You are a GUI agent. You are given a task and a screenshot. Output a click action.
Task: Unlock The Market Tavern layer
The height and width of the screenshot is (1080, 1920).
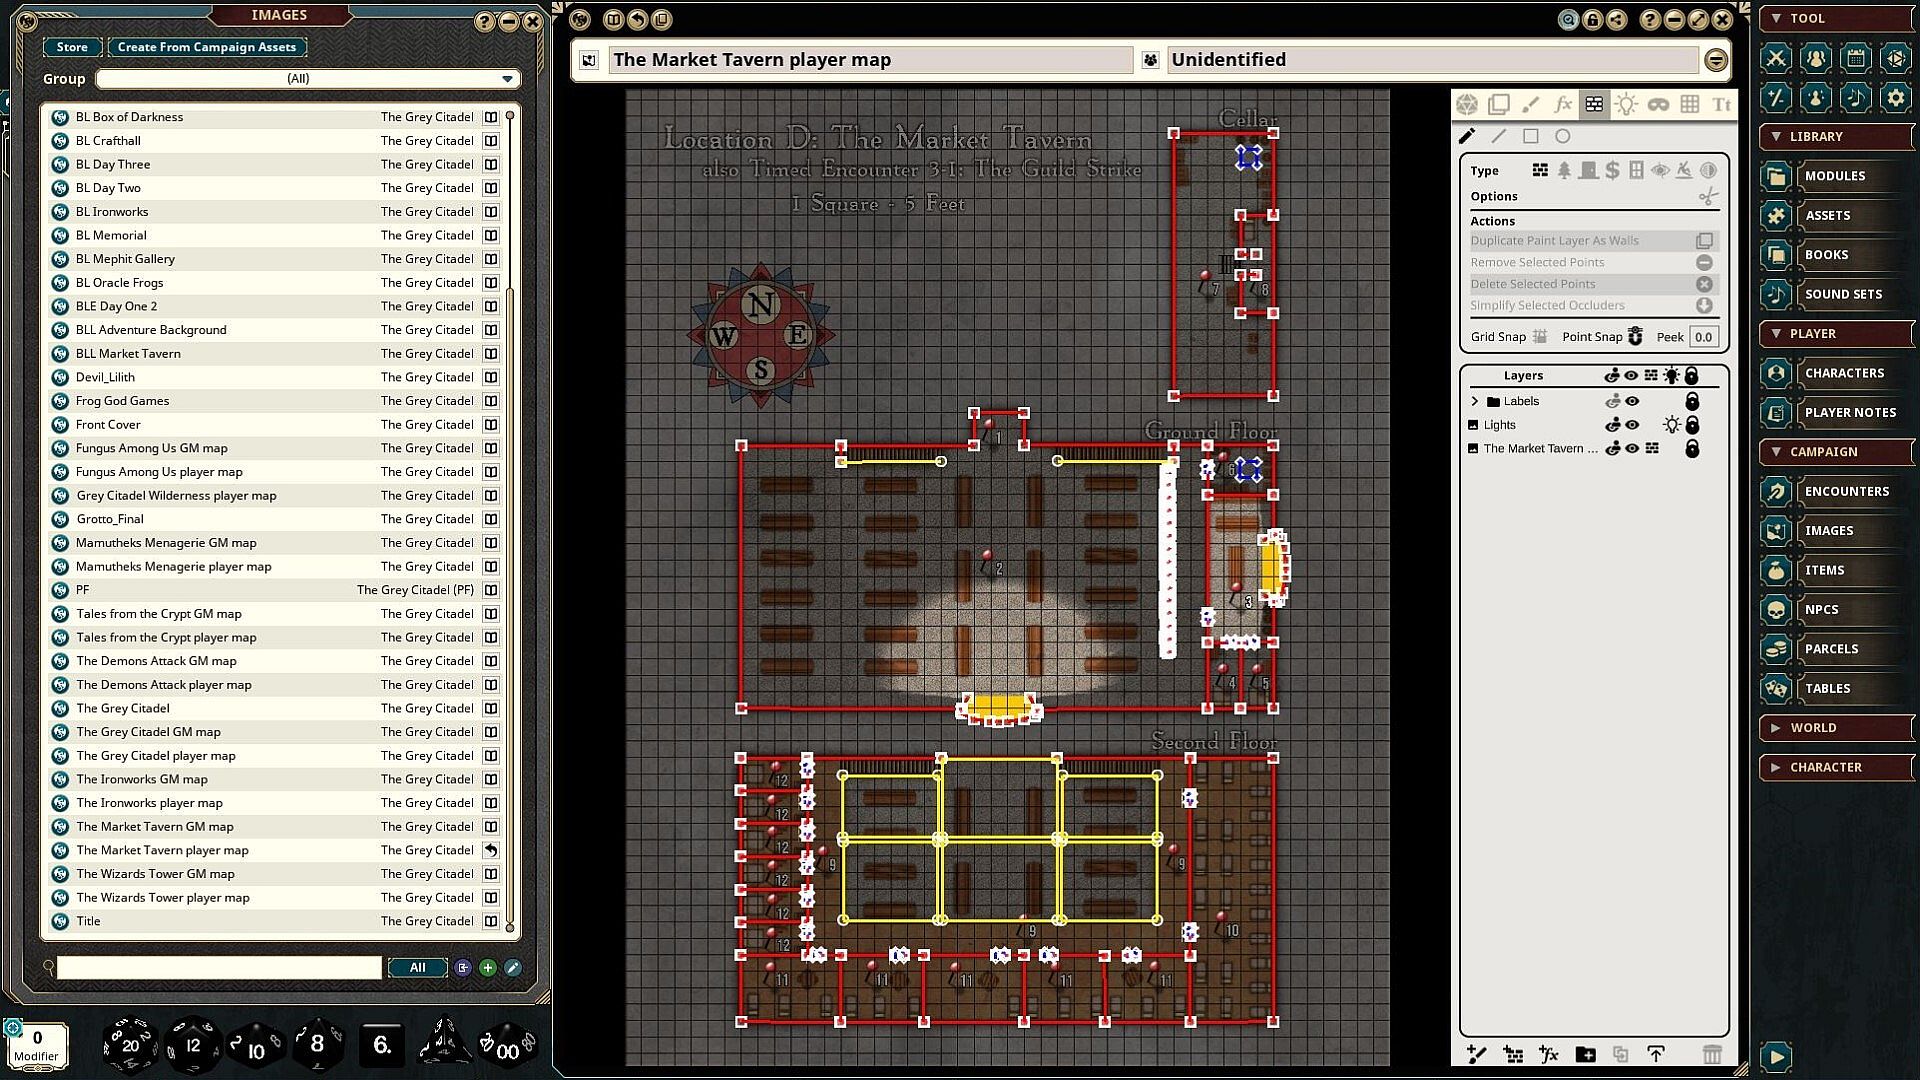1692,449
